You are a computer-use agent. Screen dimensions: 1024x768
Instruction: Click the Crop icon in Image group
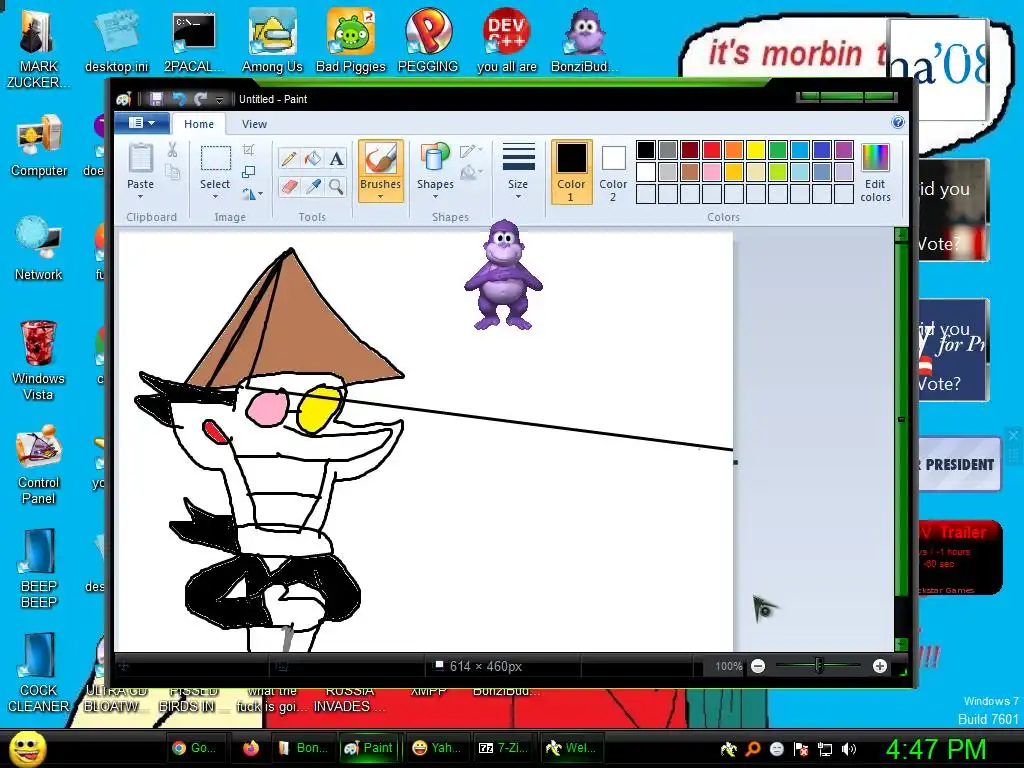pyautogui.click(x=249, y=150)
